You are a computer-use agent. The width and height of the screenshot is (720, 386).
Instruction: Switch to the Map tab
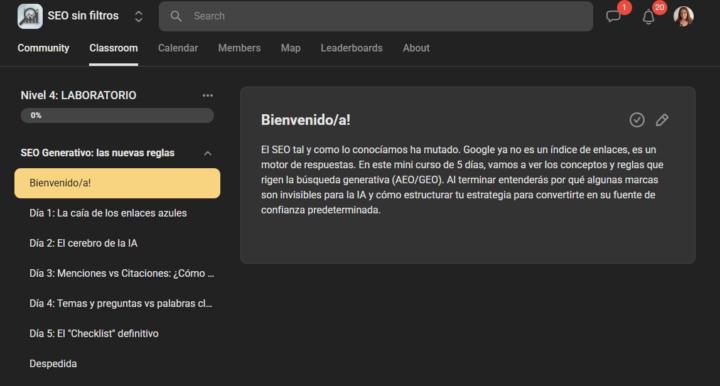click(291, 48)
